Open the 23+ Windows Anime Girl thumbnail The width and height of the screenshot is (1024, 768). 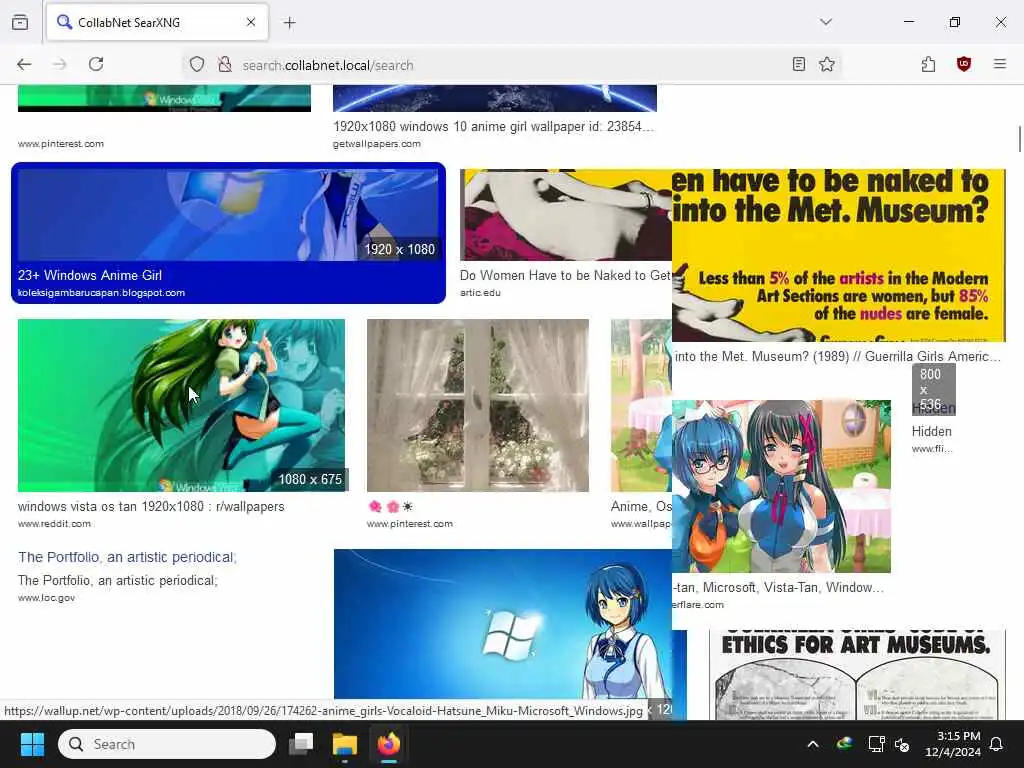(x=228, y=215)
